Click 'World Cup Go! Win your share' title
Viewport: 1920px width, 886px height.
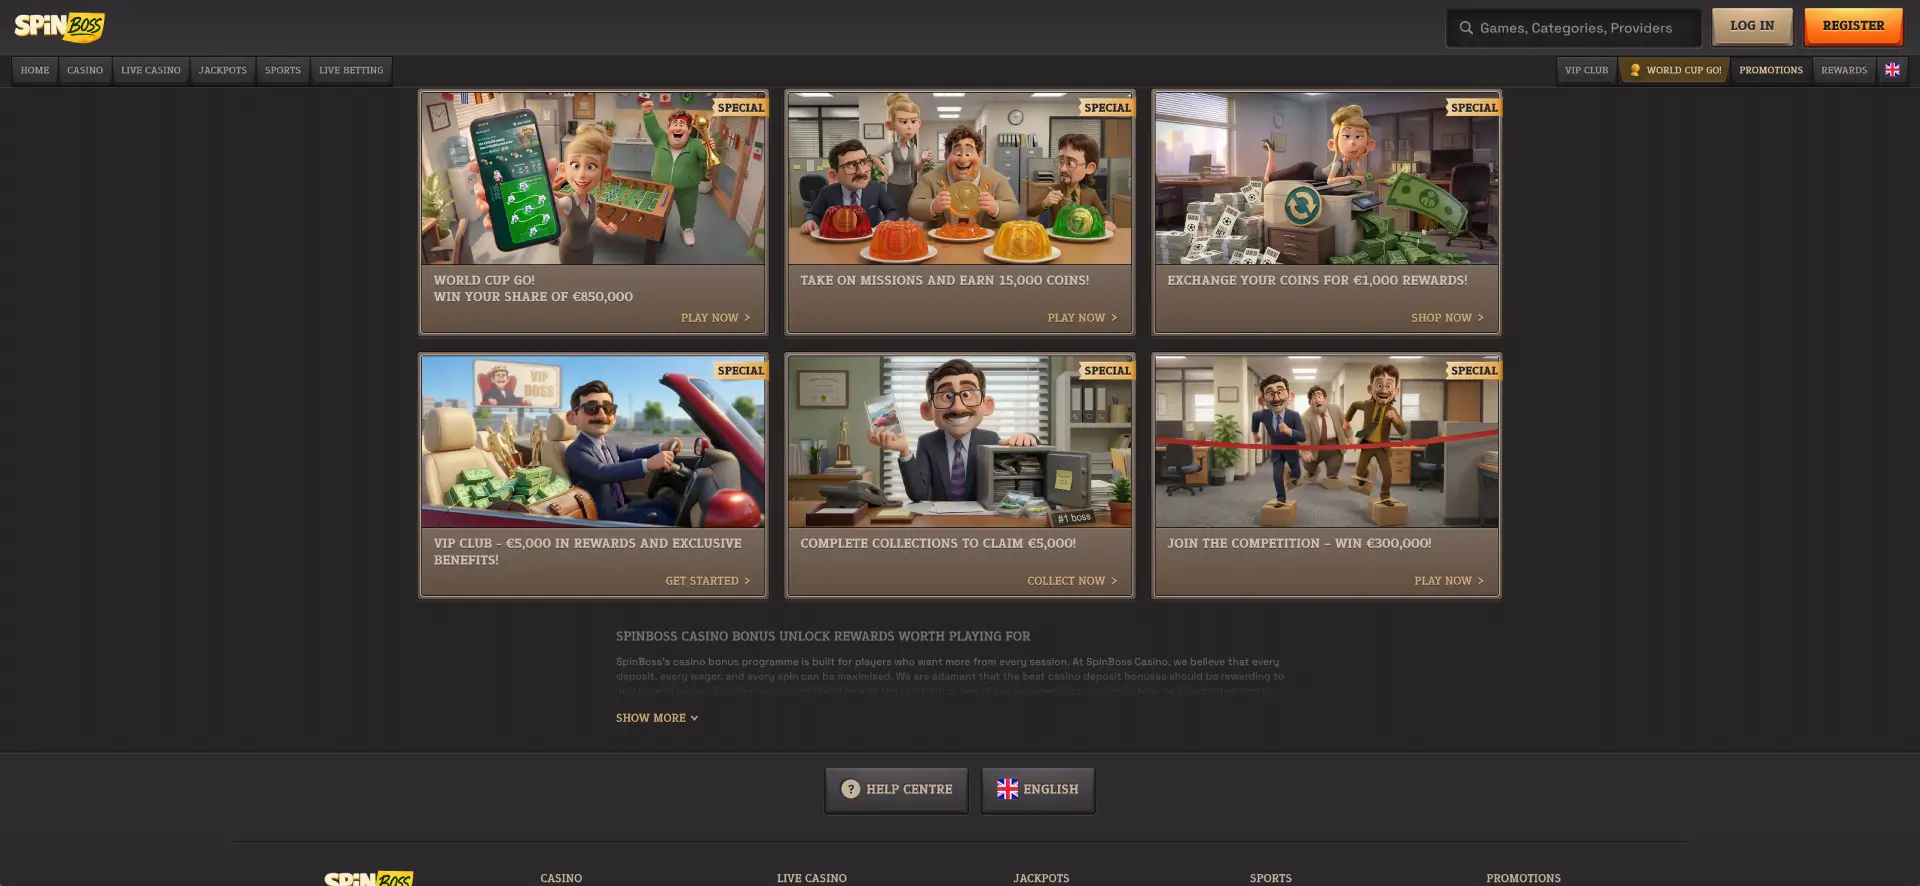pyautogui.click(x=533, y=289)
